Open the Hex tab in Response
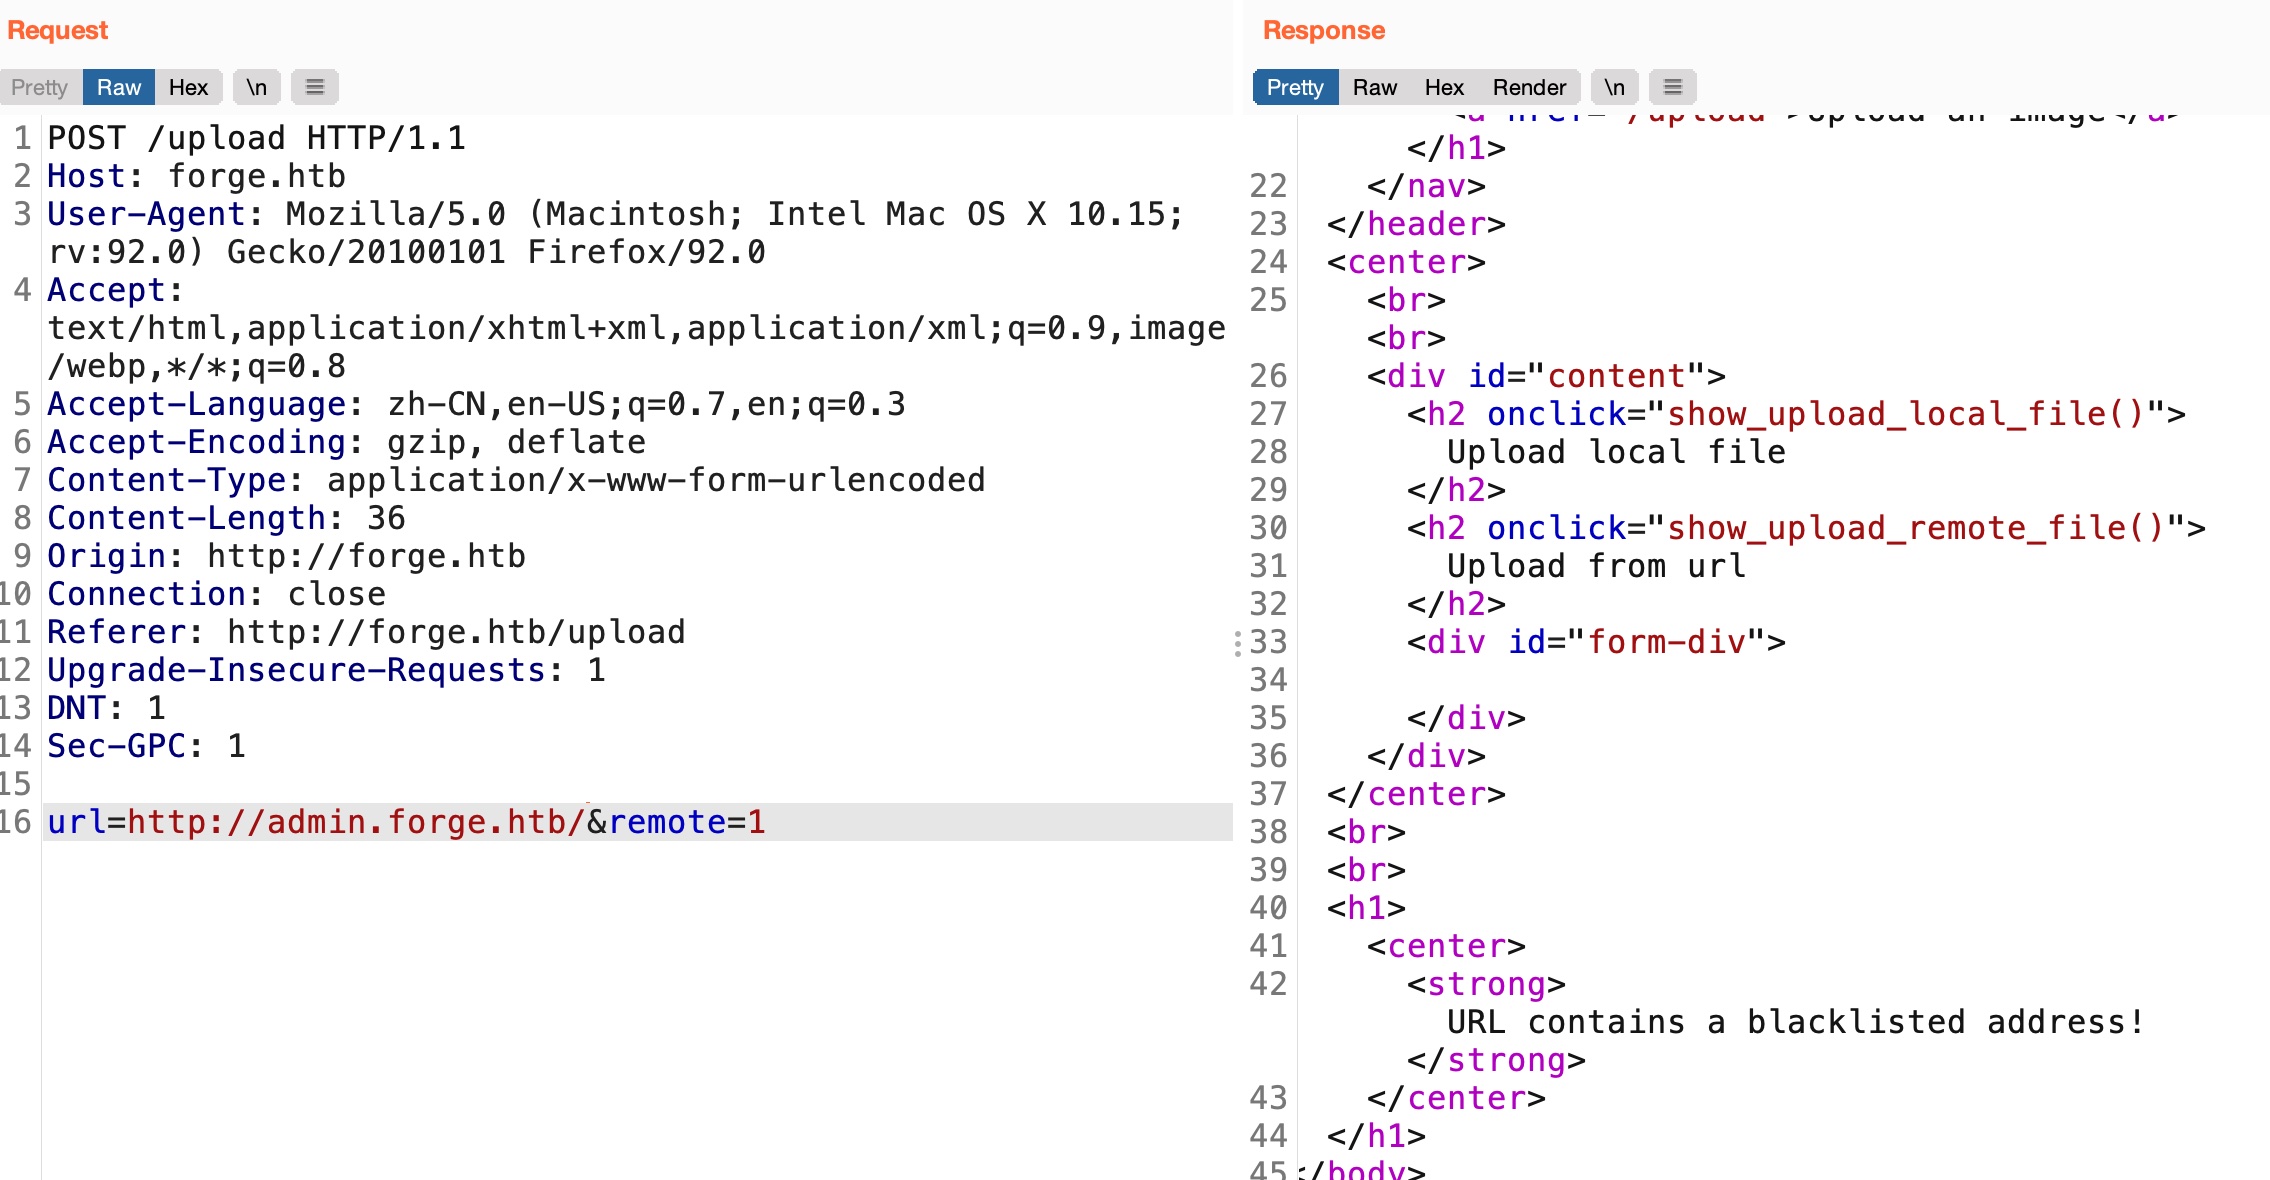 point(1444,87)
